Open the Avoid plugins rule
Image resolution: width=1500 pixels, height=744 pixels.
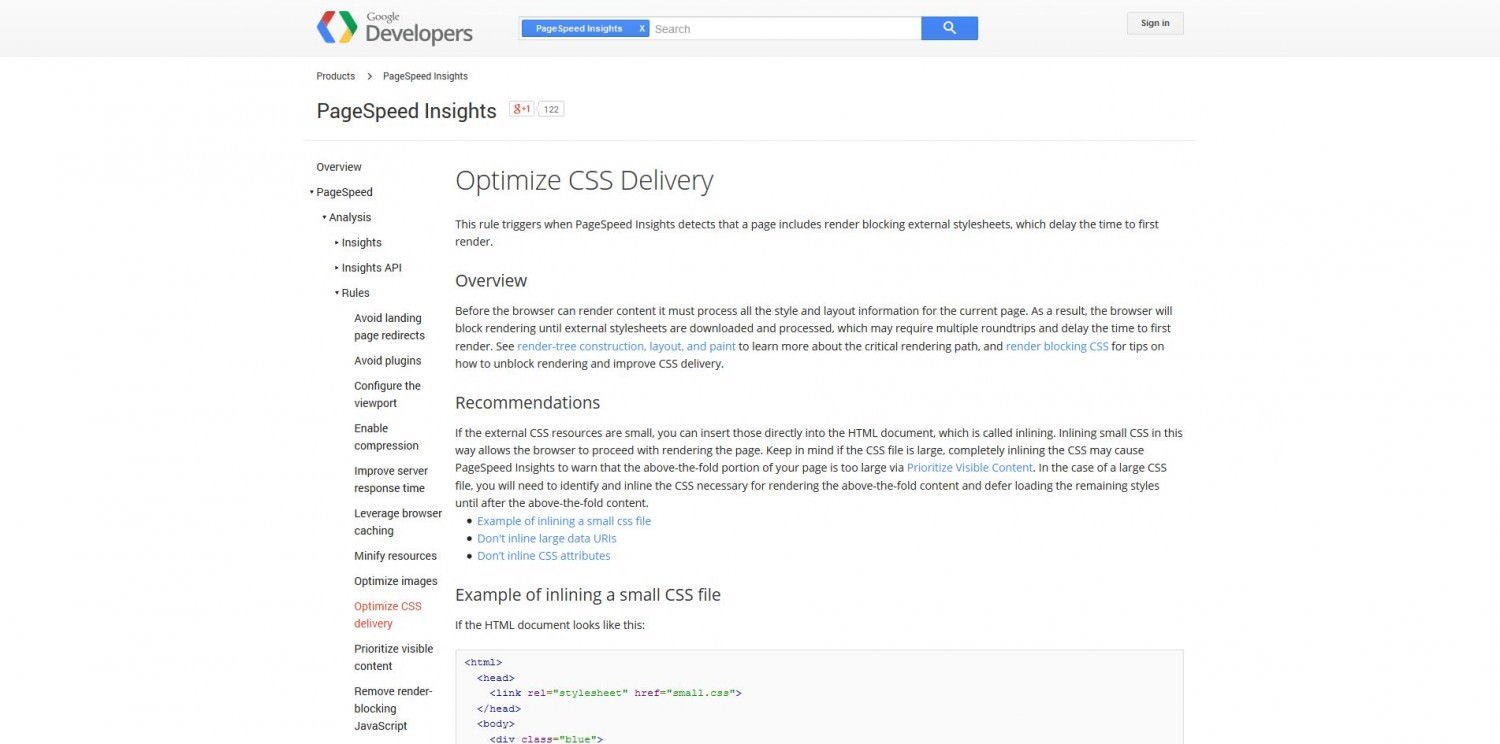(388, 361)
